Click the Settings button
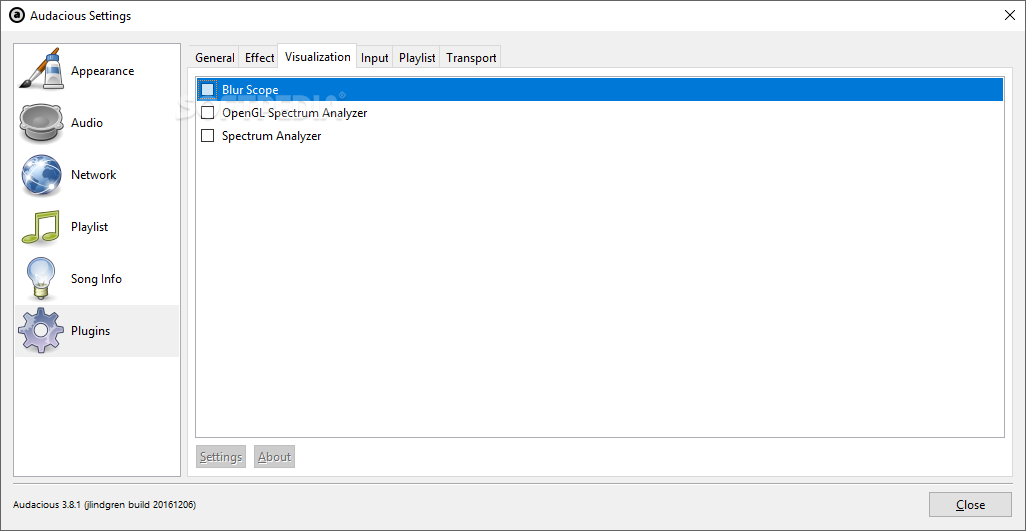Viewport: 1026px width, 531px height. pyautogui.click(x=221, y=456)
